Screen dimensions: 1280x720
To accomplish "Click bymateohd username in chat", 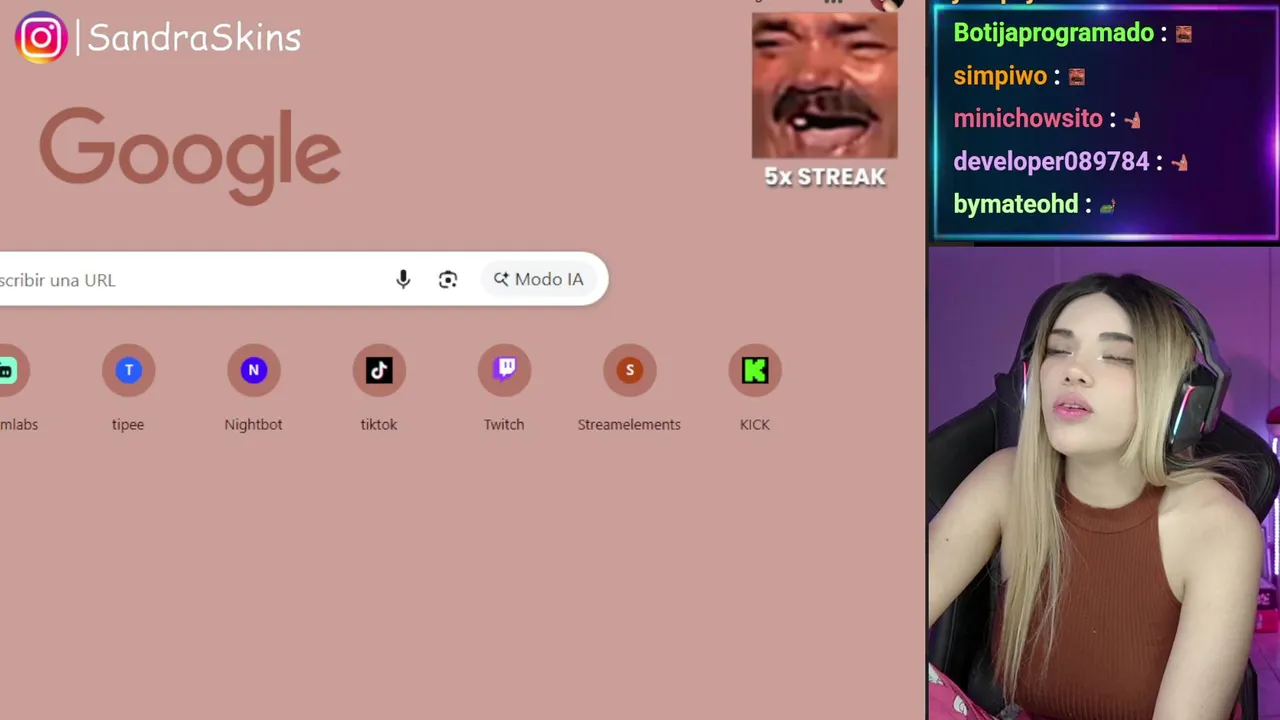I will pyautogui.click(x=1016, y=204).
